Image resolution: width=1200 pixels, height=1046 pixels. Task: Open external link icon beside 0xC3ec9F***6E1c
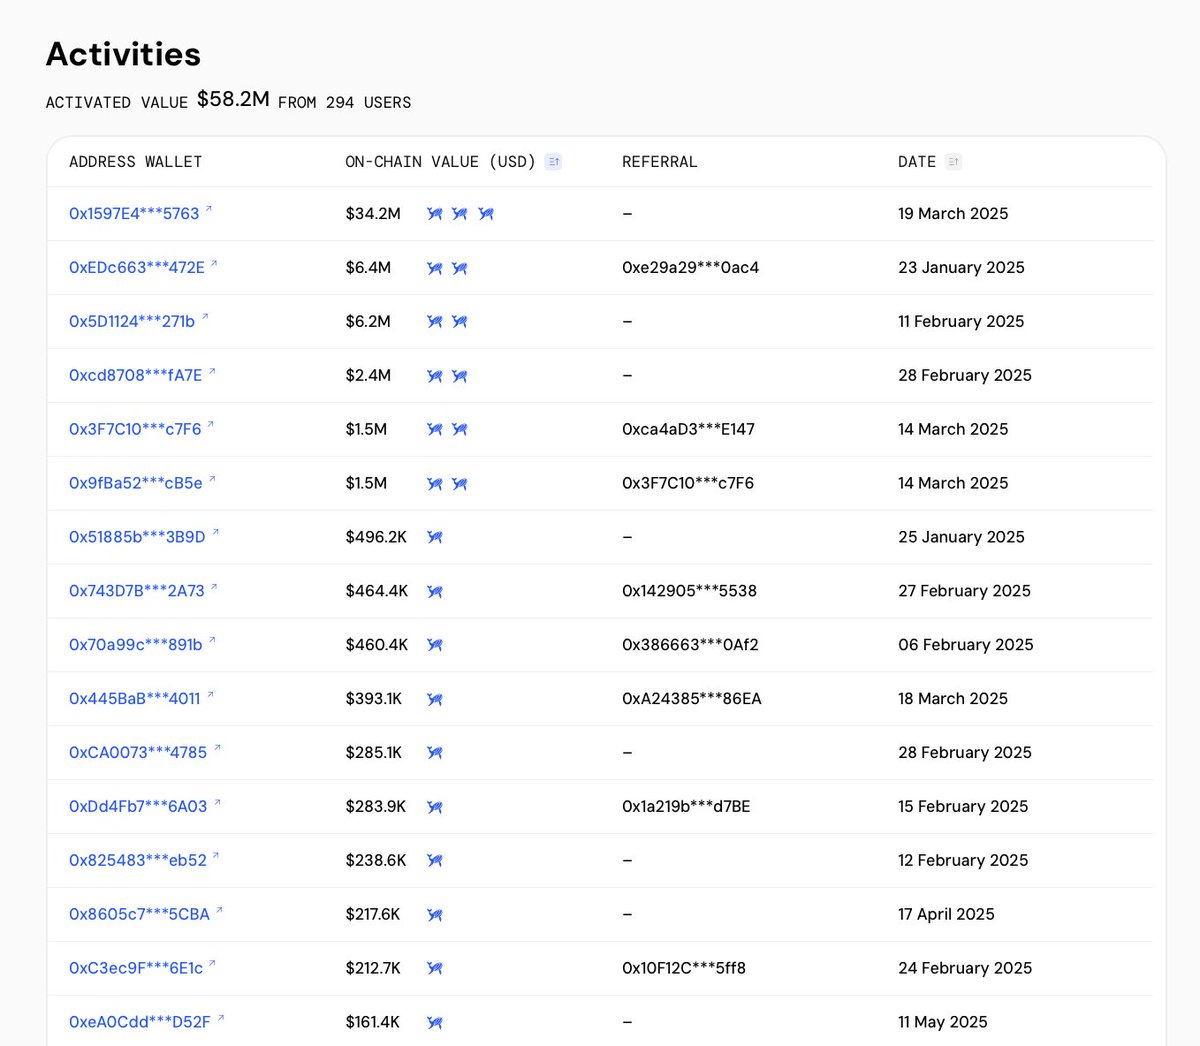pyautogui.click(x=212, y=965)
